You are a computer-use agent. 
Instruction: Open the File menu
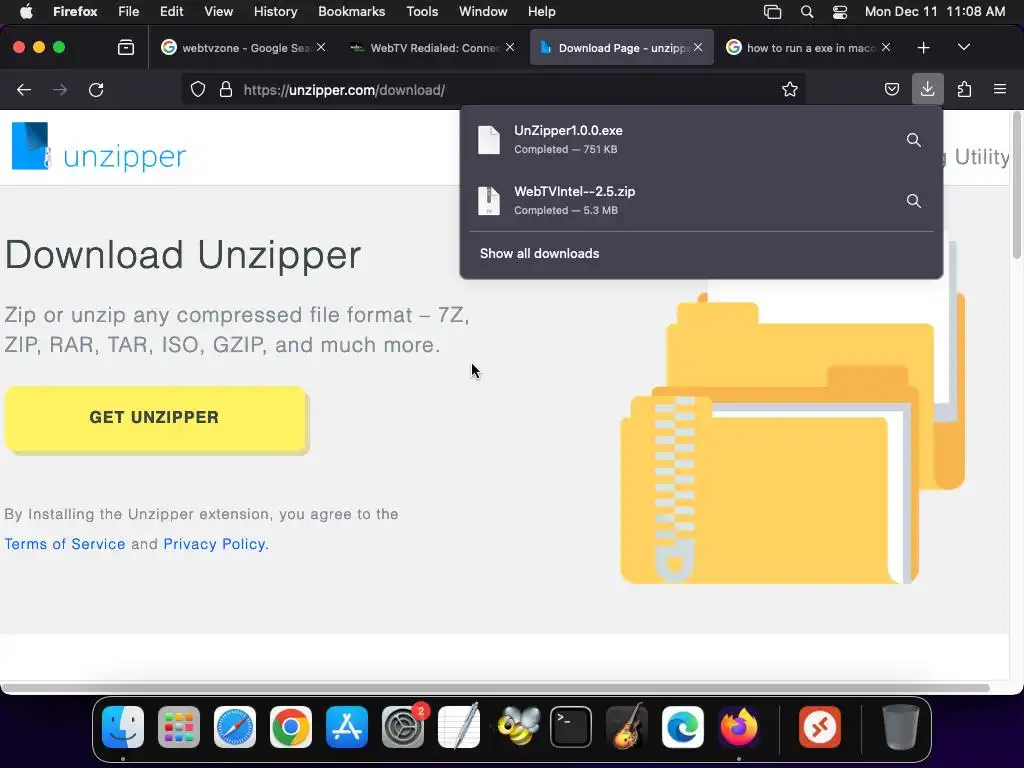pyautogui.click(x=129, y=12)
